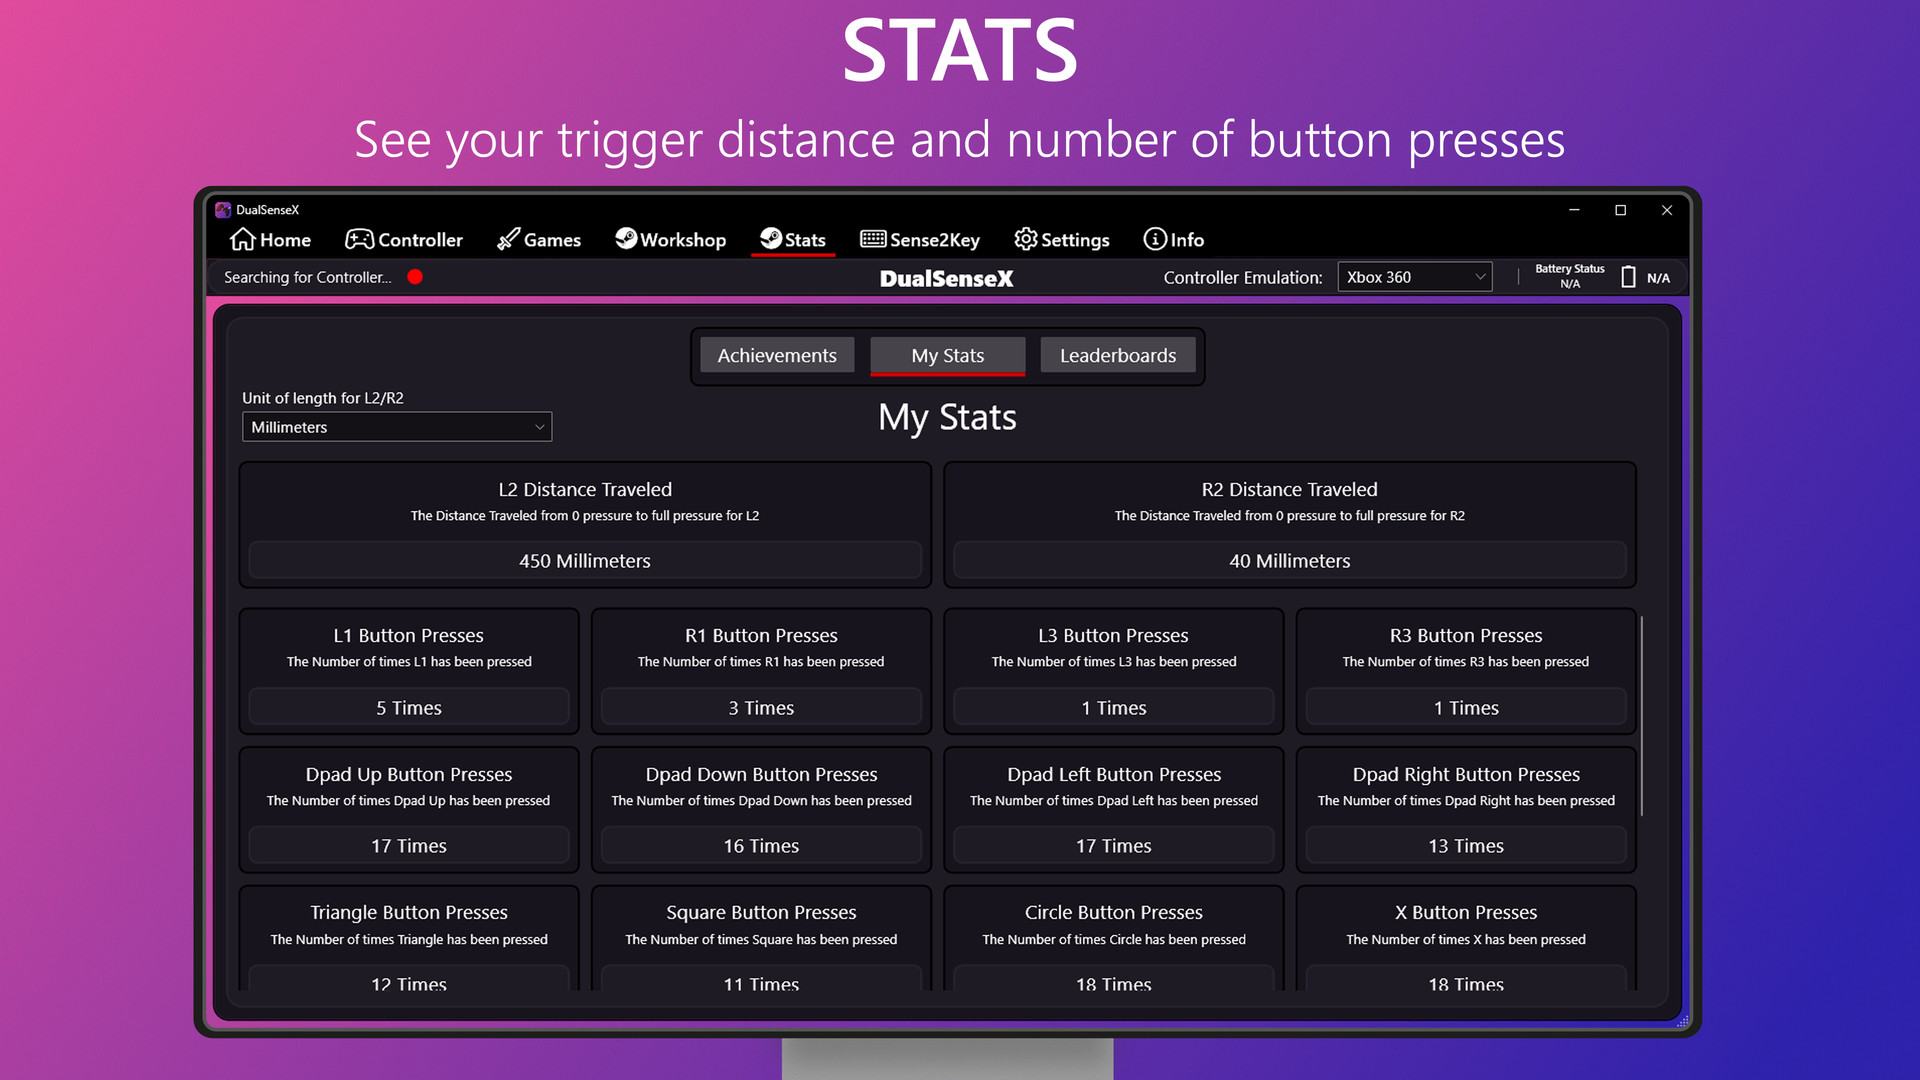Click the My Stats button

point(948,355)
